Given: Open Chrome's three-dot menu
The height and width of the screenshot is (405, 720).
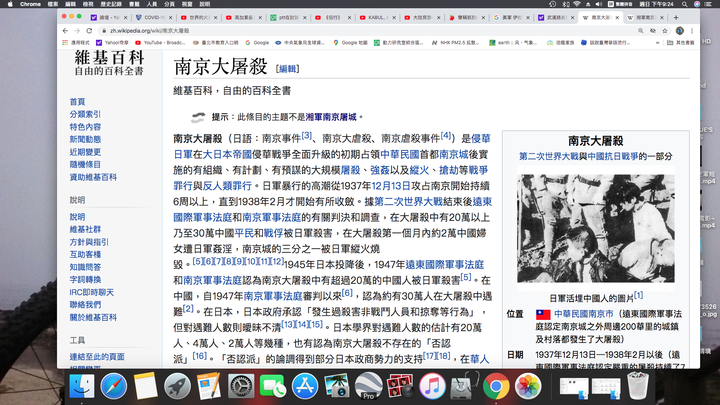Looking at the screenshot, I should tap(692, 31).
